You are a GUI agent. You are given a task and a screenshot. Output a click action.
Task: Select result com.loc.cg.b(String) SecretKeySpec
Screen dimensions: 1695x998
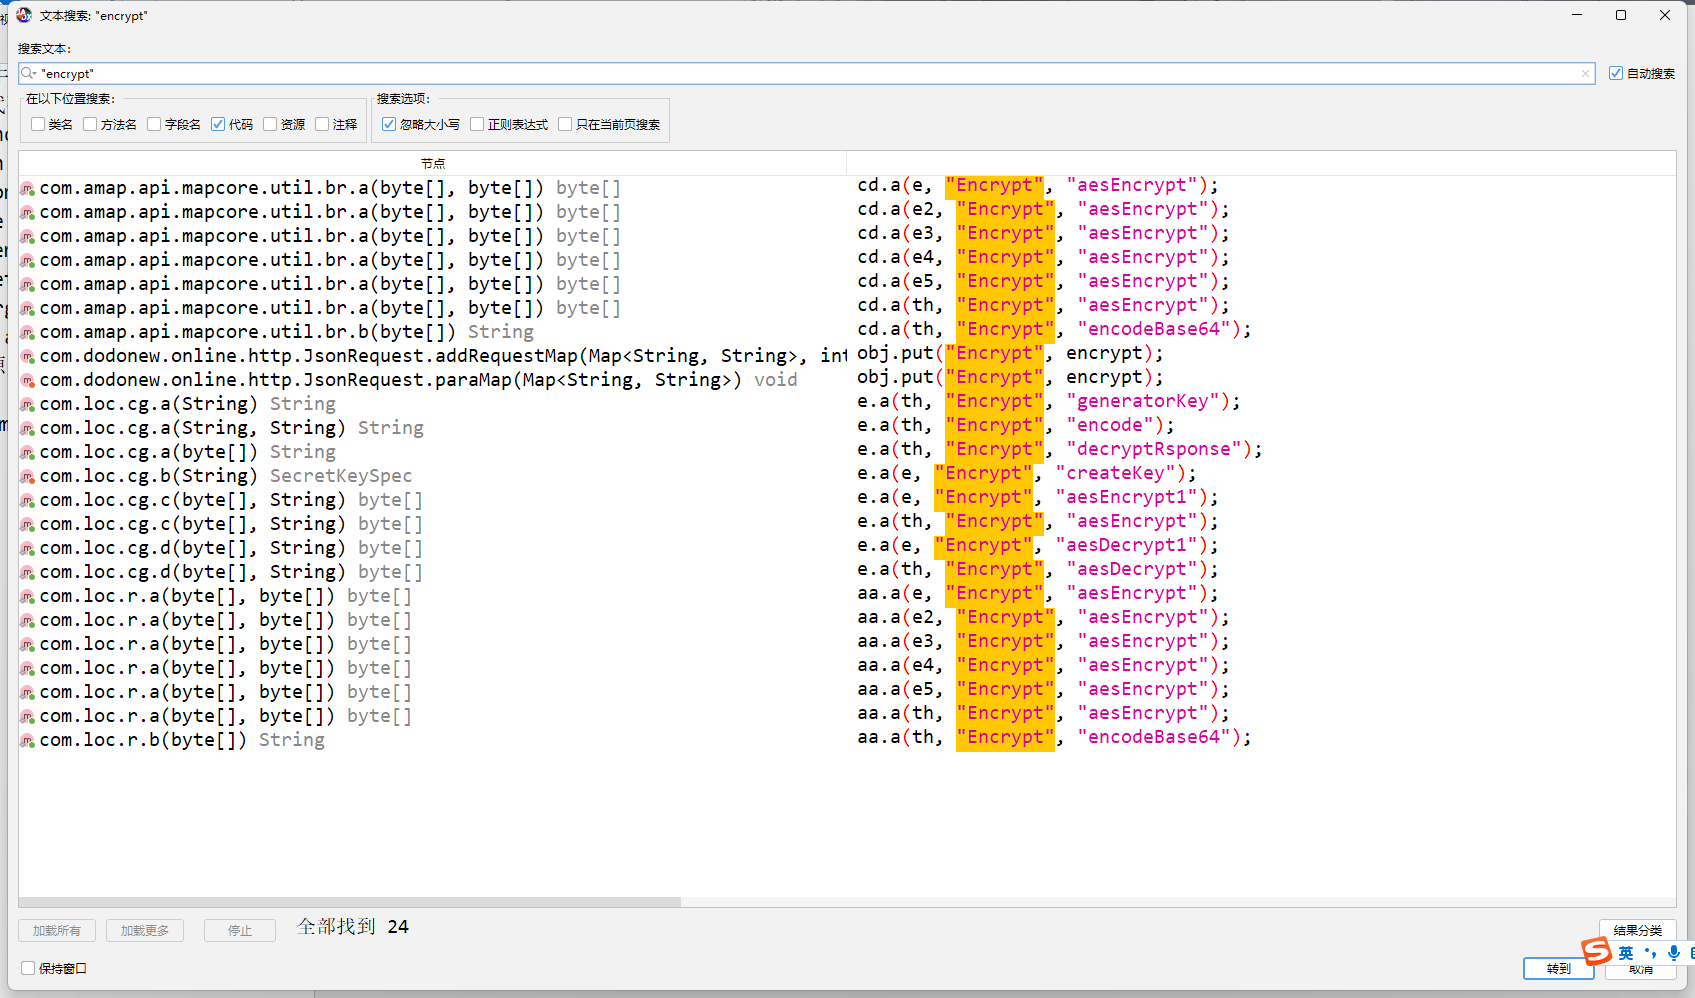pos(226,476)
